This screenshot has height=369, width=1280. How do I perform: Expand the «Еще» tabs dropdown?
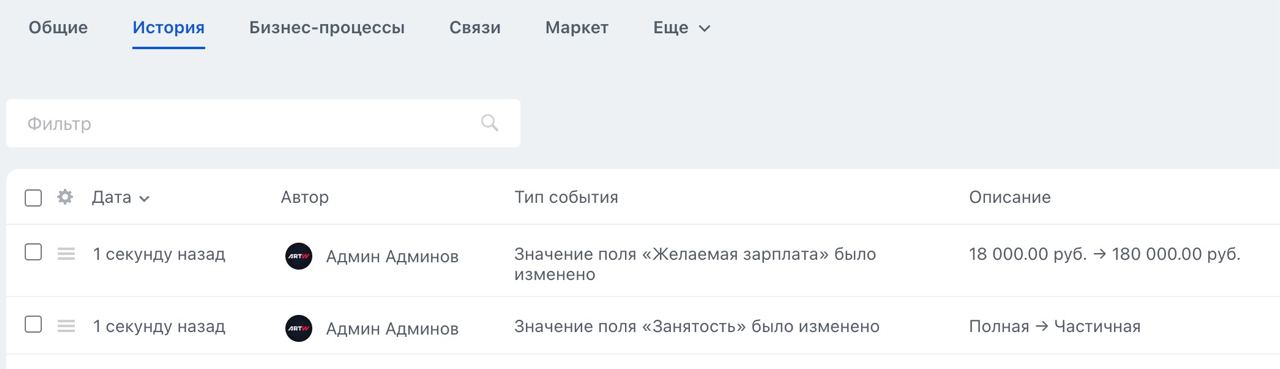tap(681, 28)
